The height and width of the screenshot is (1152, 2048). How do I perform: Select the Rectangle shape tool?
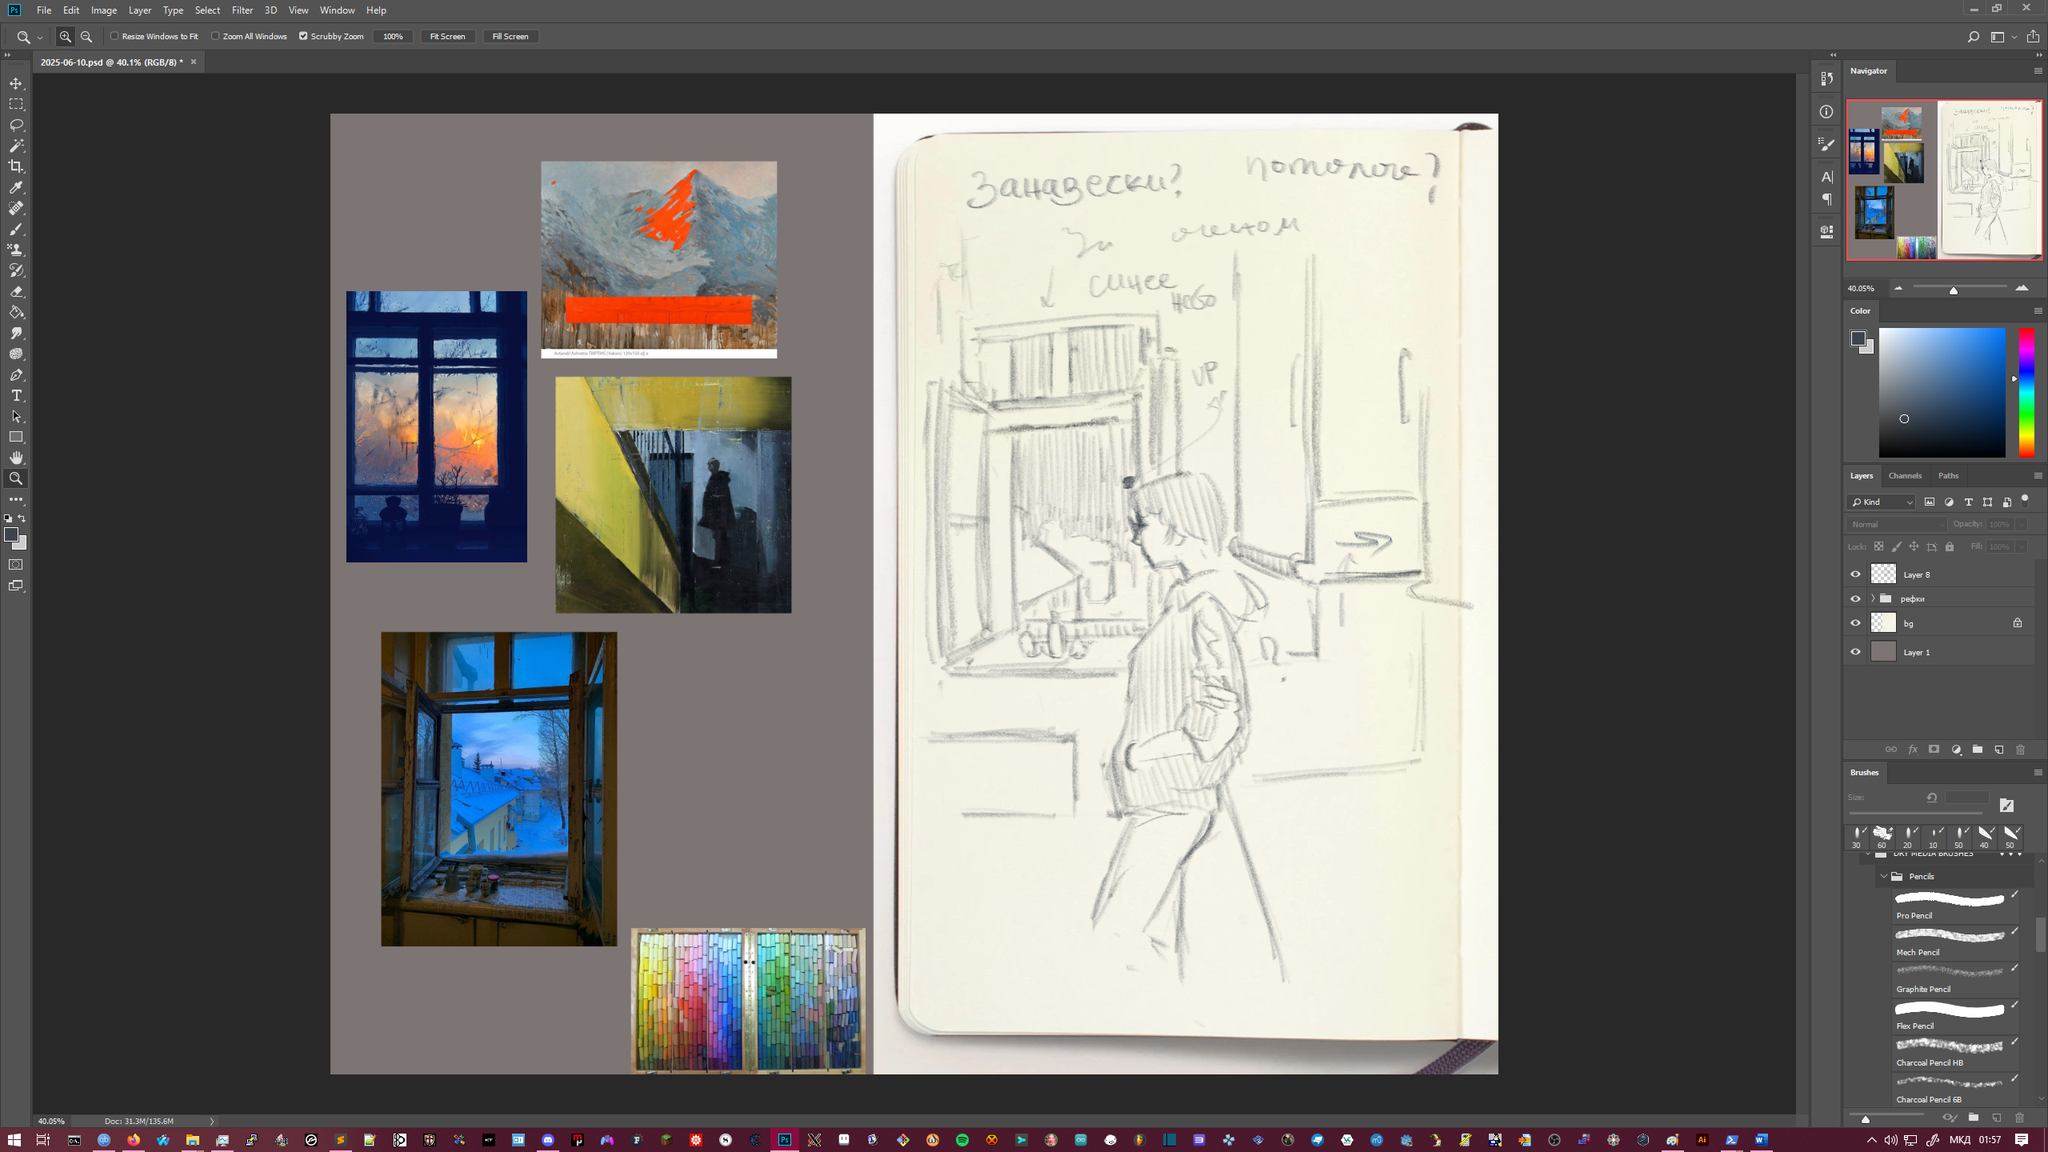click(16, 437)
